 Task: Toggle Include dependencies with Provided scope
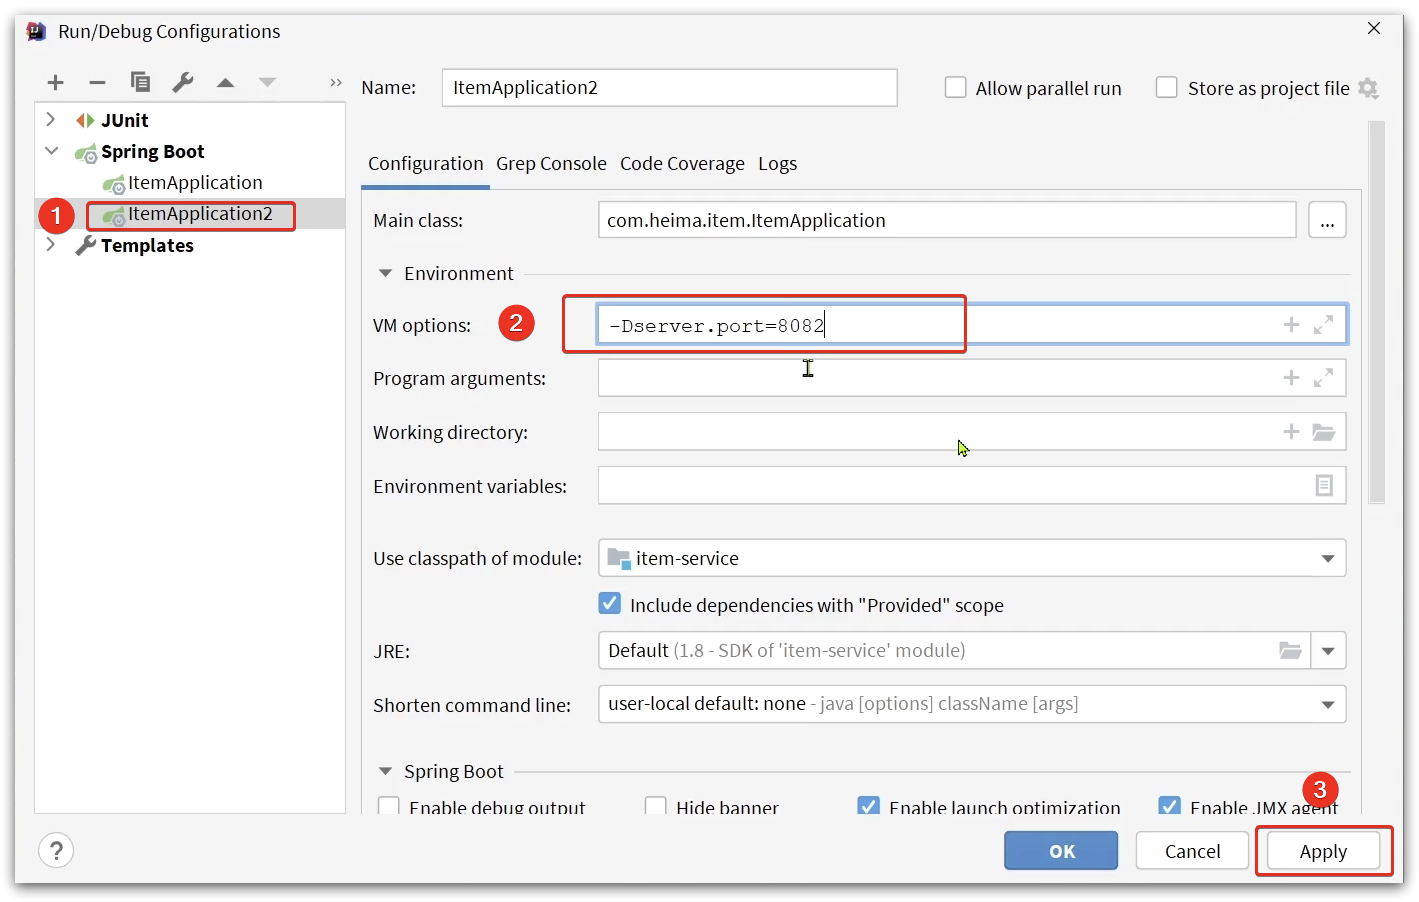pyautogui.click(x=609, y=604)
